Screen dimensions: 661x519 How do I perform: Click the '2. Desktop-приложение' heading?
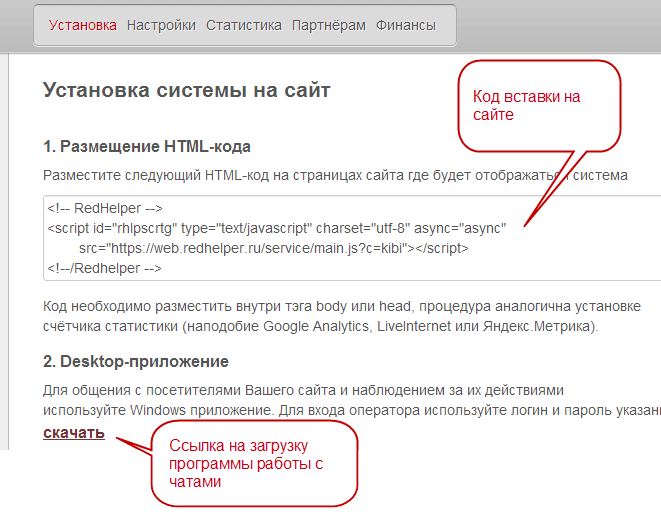pos(136,362)
